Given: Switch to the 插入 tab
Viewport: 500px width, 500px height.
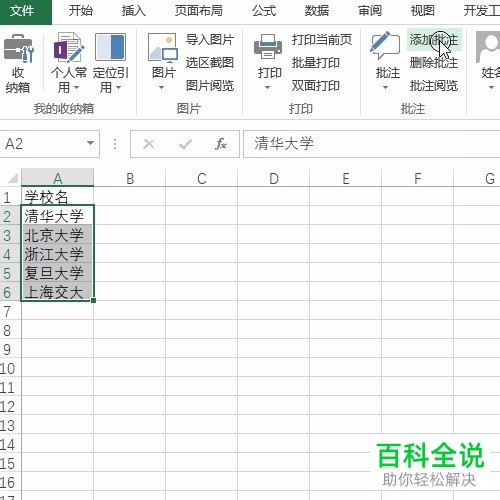Looking at the screenshot, I should click(134, 11).
